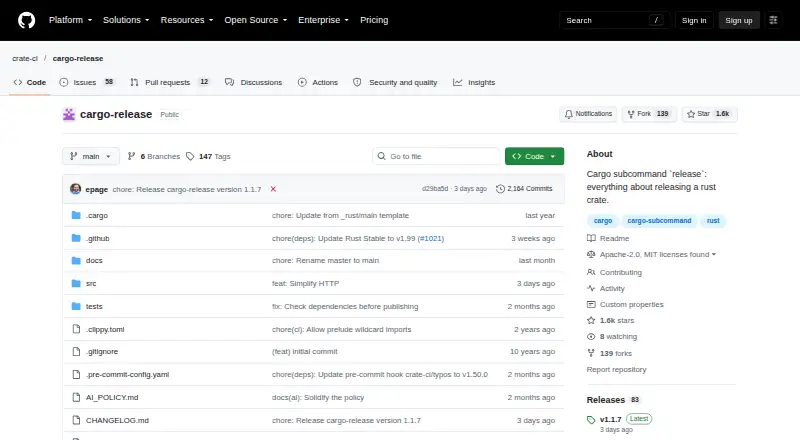Screen dimensions: 800x440
Task: Click the Report repository link
Action: coord(616,370)
